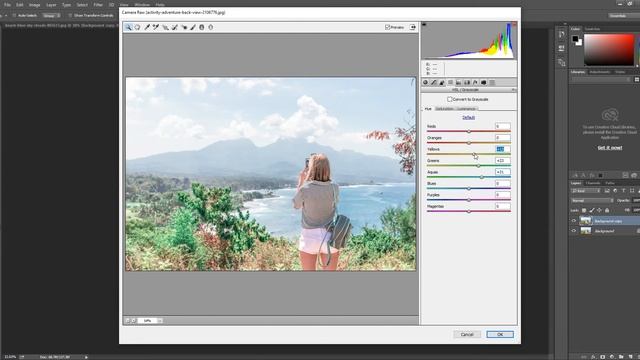Open the Camera Calibration panel icon
This screenshot has height=360, width=640.
click(x=484, y=82)
